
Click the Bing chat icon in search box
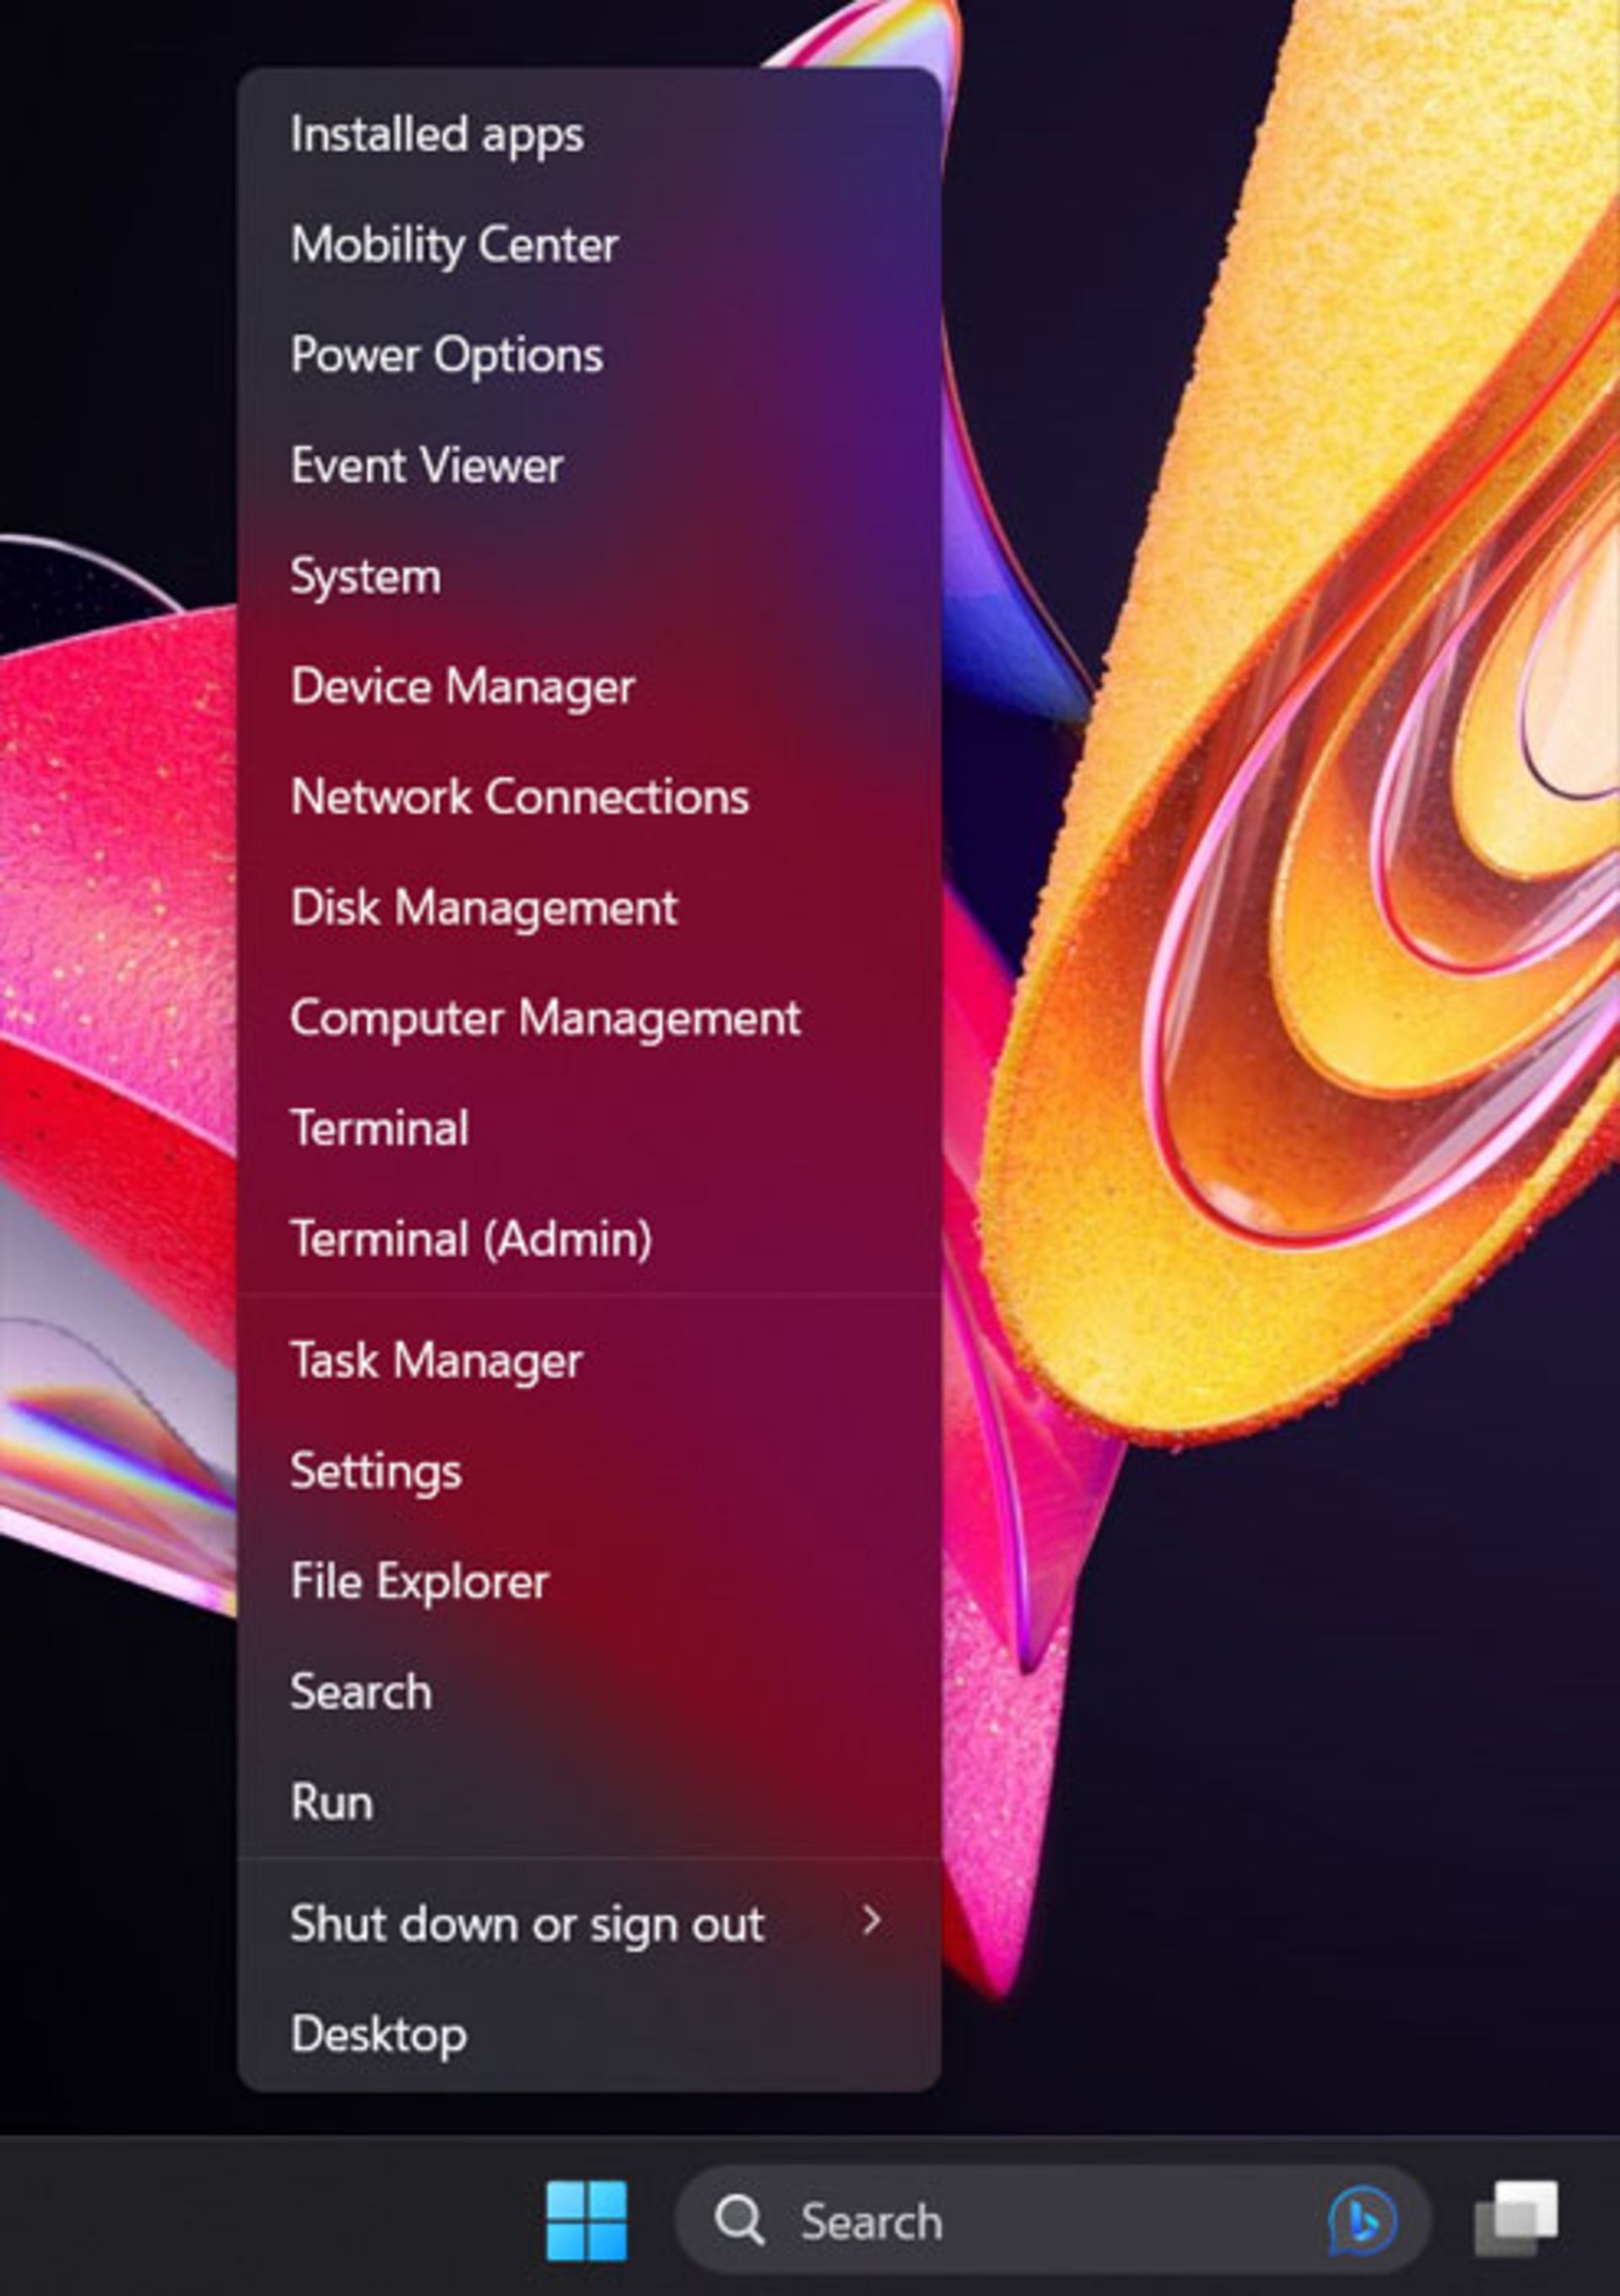pyautogui.click(x=1362, y=2221)
